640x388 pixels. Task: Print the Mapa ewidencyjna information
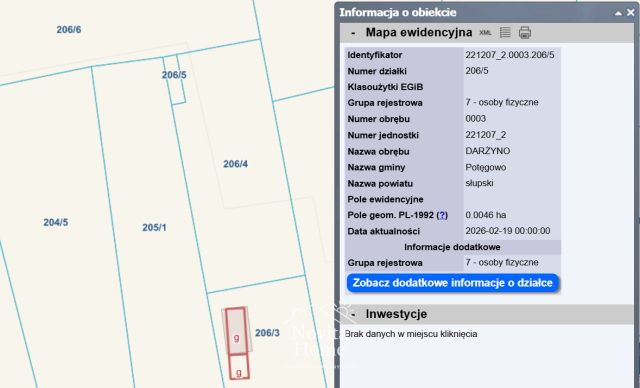coord(525,32)
